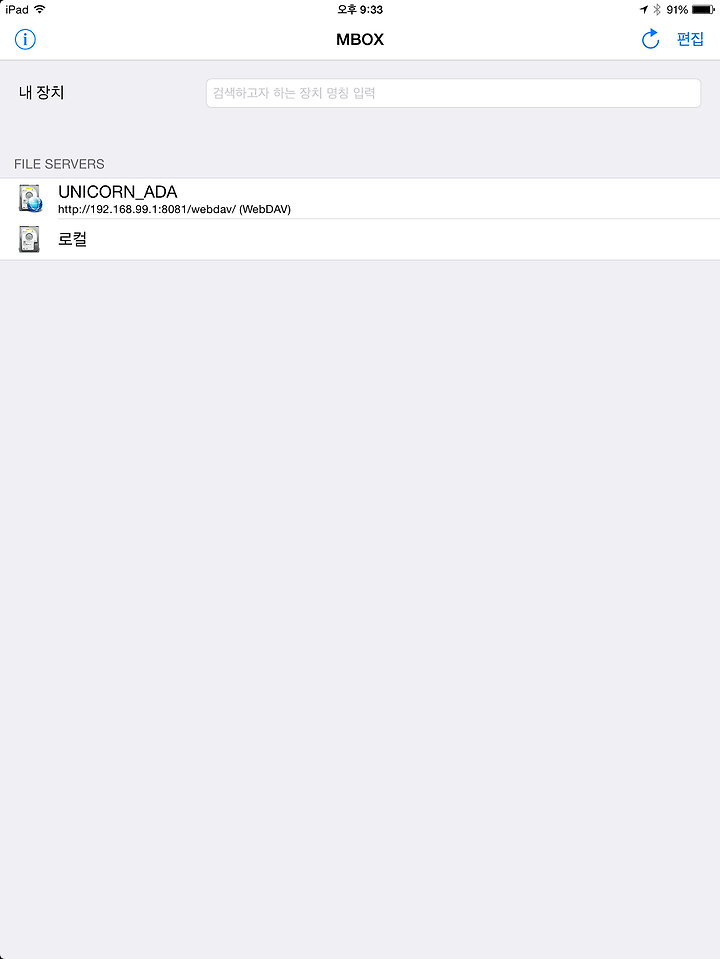Tap the 91% battery percentage text
This screenshot has height=959, width=720.
coord(677,9)
